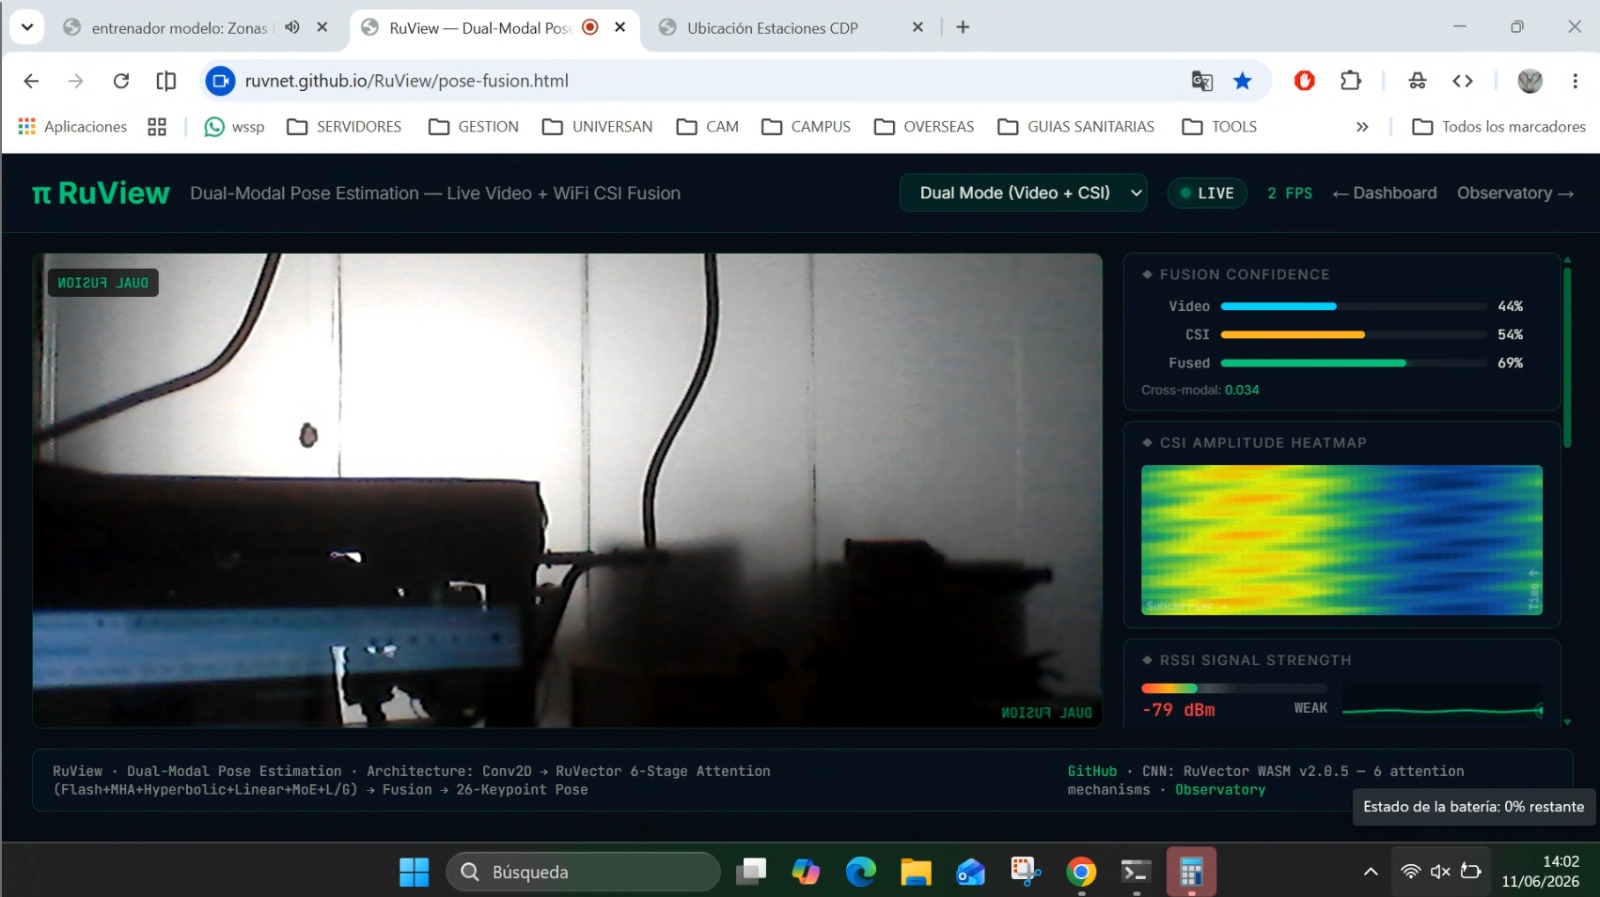The height and width of the screenshot is (897, 1600).
Task: Toggle the speaker mute icon in system tray
Action: click(x=1440, y=871)
